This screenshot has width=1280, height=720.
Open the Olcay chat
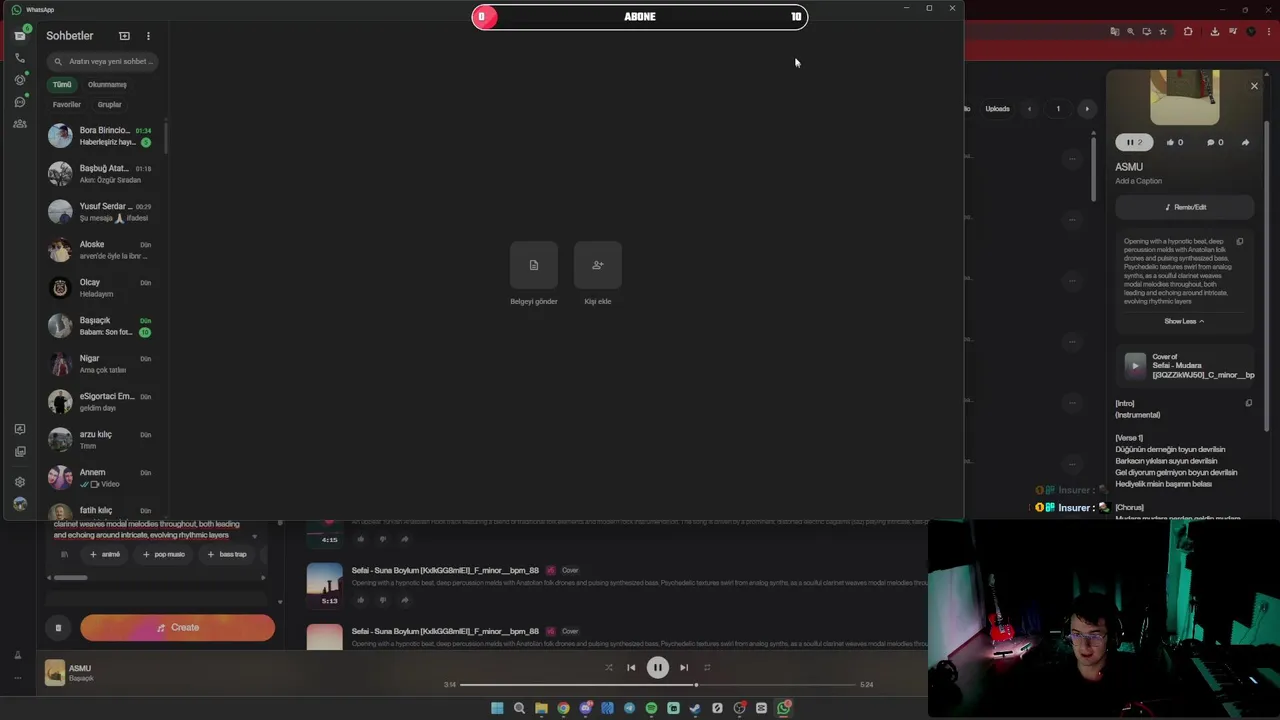pyautogui.click(x=104, y=288)
